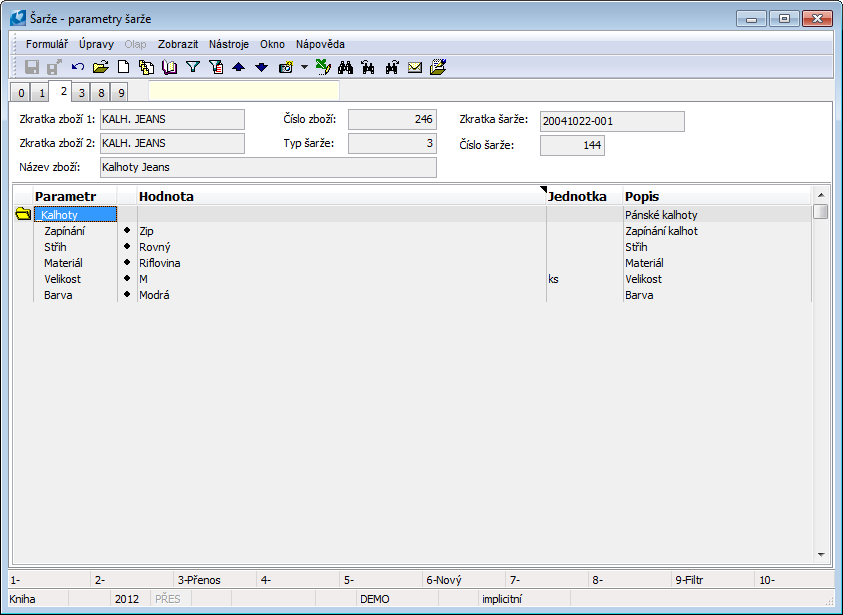Collapse the Kalhoty folder in the tree

coord(23,214)
